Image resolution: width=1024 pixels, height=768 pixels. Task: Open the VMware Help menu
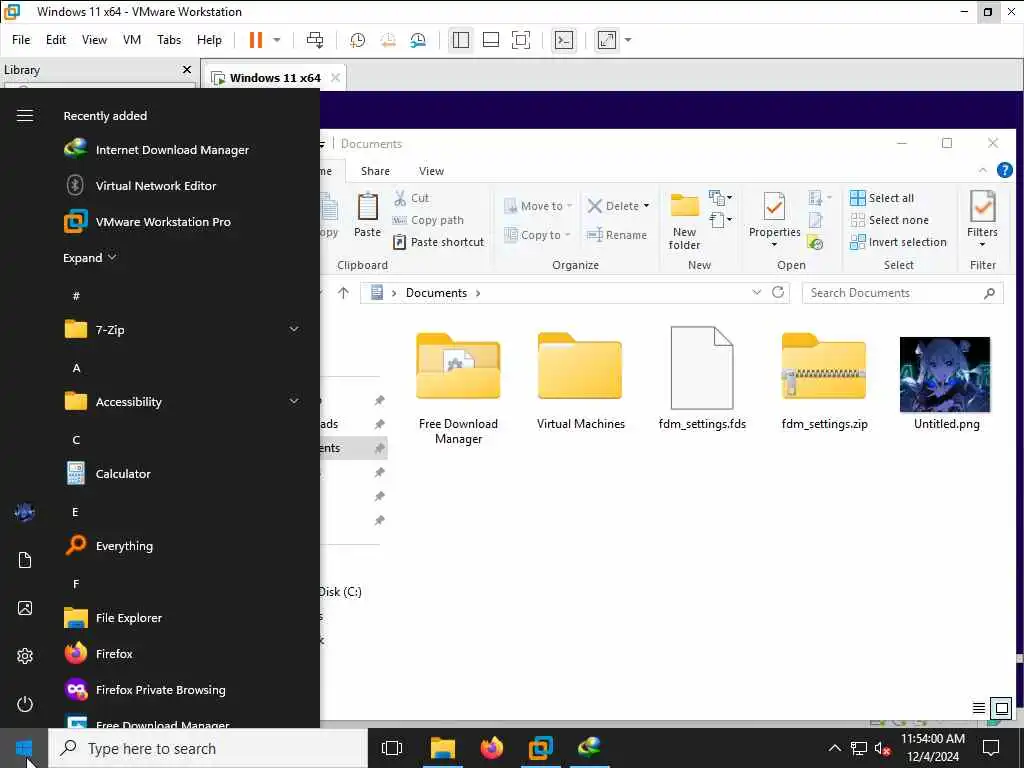(209, 40)
